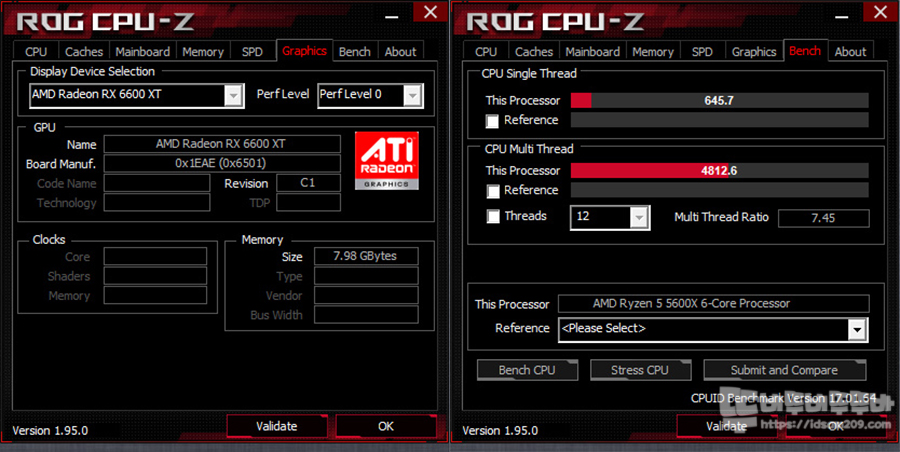
Task: Click Validate in the Graphics window
Action: (277, 426)
